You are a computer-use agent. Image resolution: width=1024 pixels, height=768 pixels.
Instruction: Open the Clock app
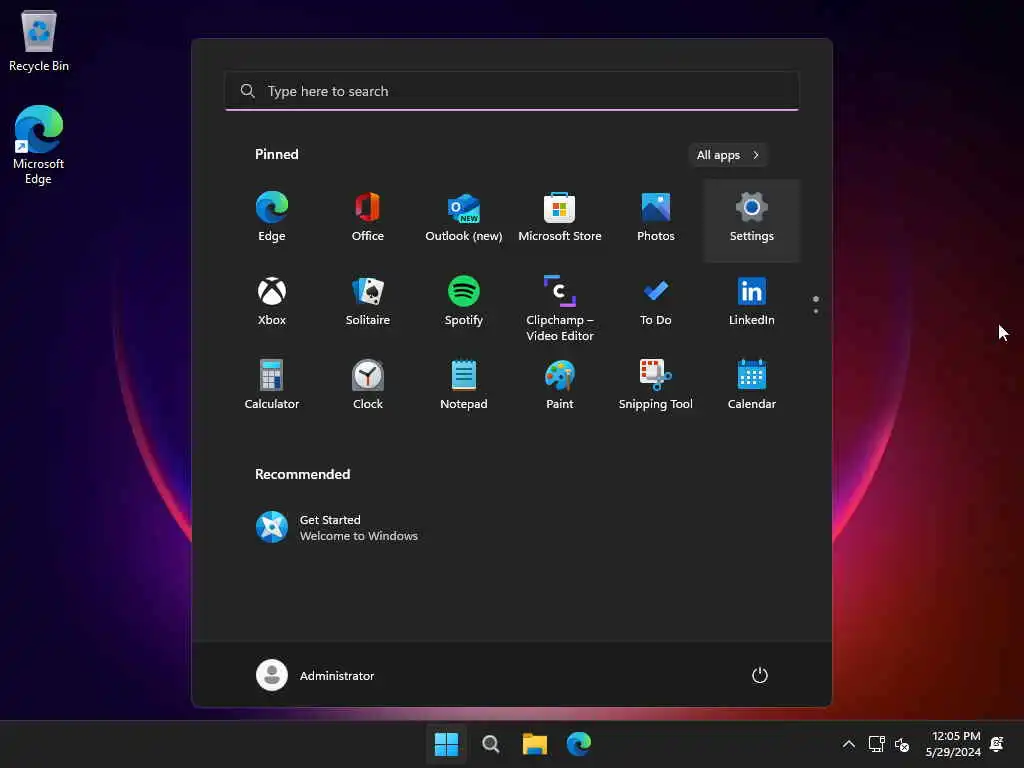[368, 387]
